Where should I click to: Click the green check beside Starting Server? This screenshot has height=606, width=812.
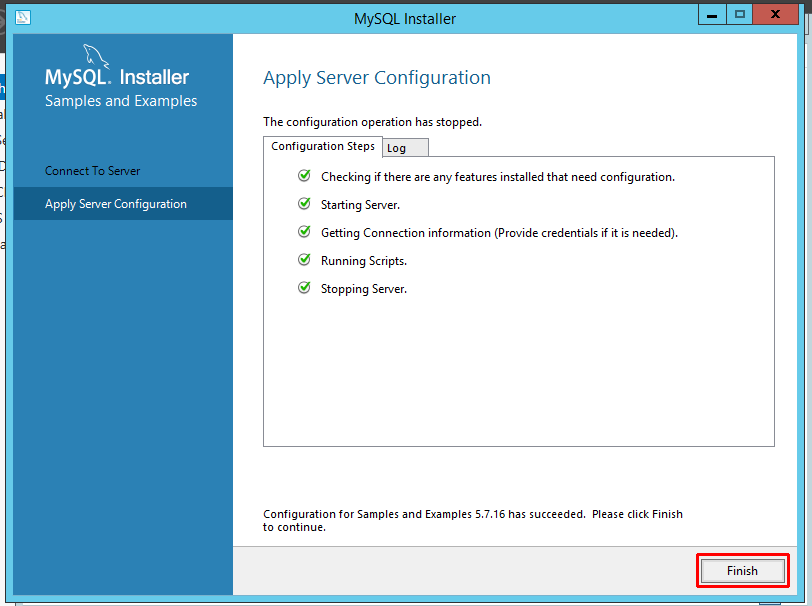point(304,203)
